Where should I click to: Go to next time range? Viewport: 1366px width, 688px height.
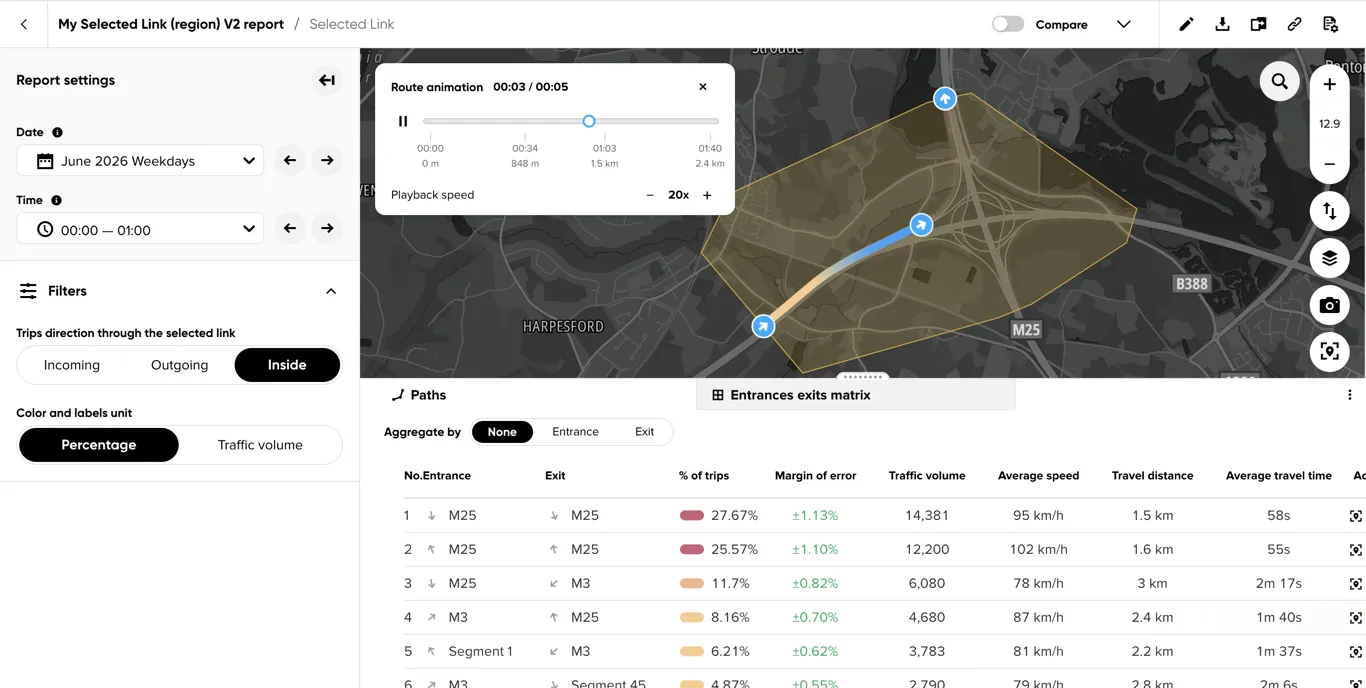point(327,228)
